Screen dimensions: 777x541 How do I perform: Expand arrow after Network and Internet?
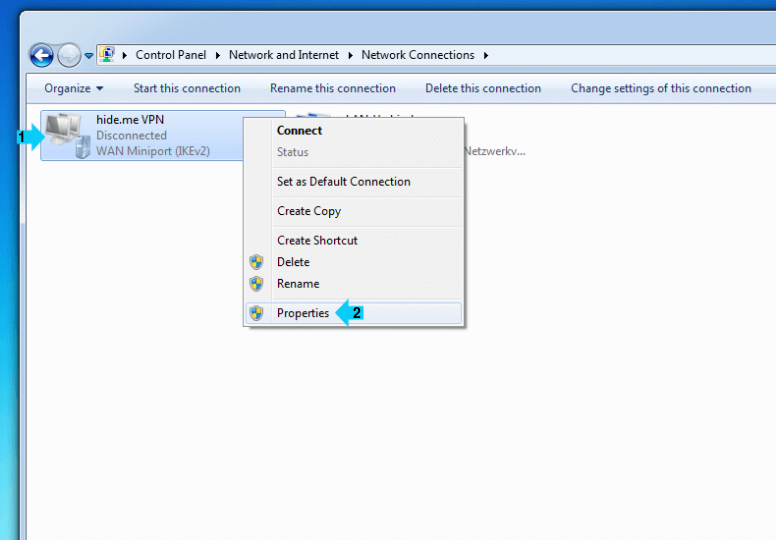(x=350, y=55)
